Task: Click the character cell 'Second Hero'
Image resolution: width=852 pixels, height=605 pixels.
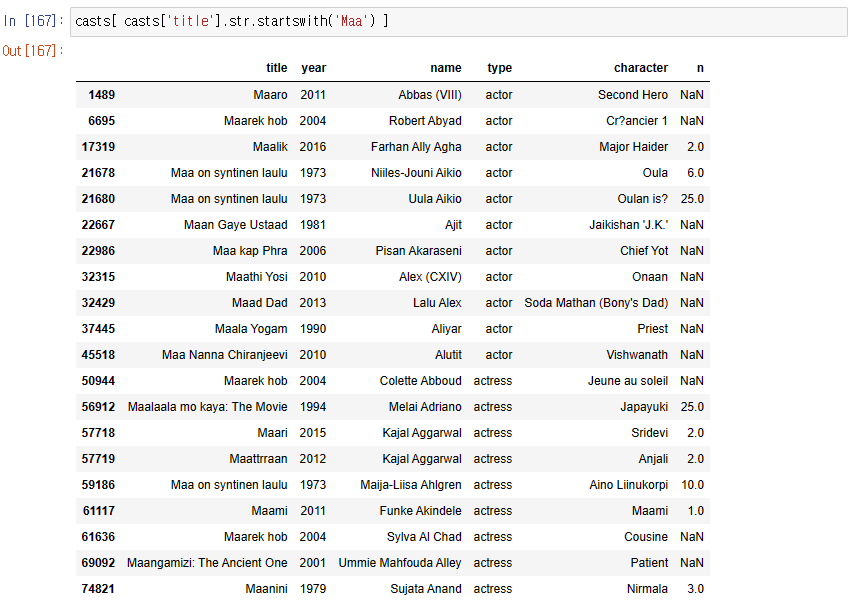Action: click(633, 95)
